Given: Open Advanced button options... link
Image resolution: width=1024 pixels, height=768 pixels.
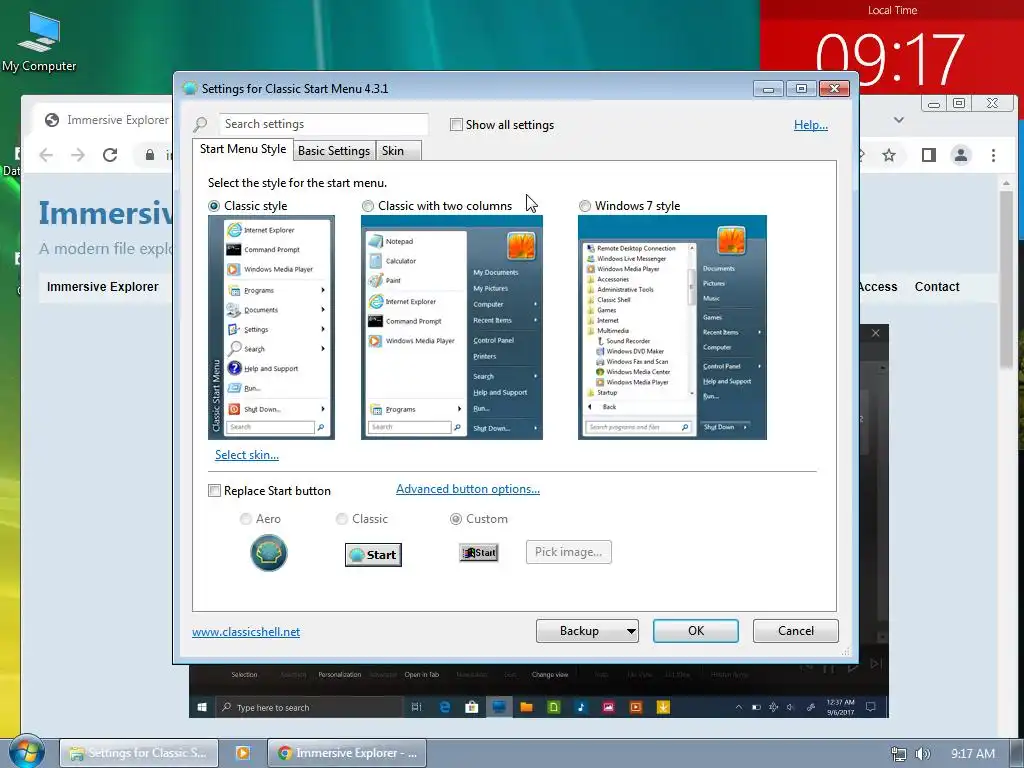Looking at the screenshot, I should point(468,488).
